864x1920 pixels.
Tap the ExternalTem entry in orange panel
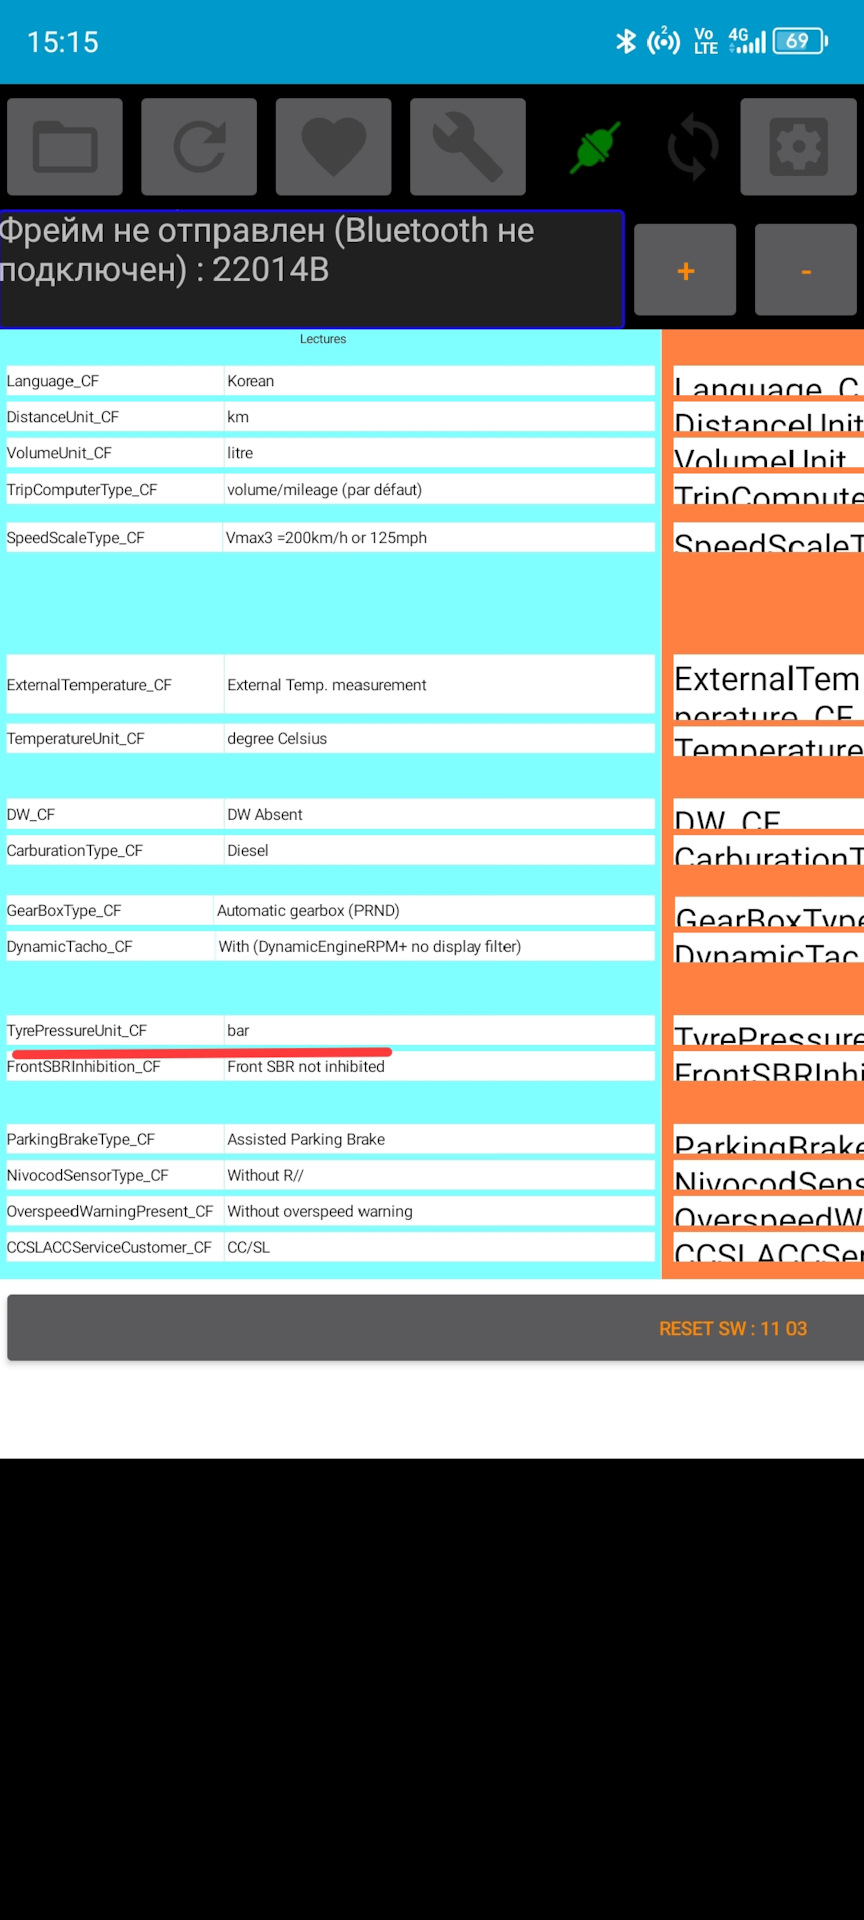click(x=768, y=685)
